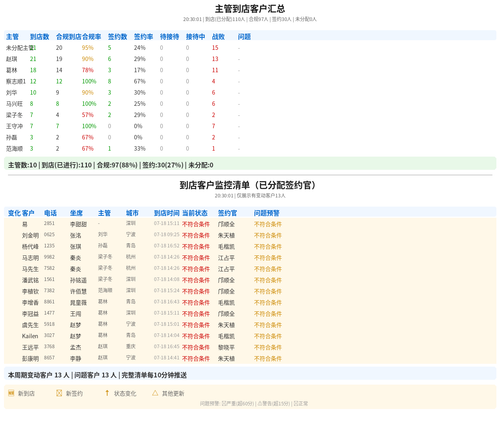Click customer name Kailen

pos(30,336)
